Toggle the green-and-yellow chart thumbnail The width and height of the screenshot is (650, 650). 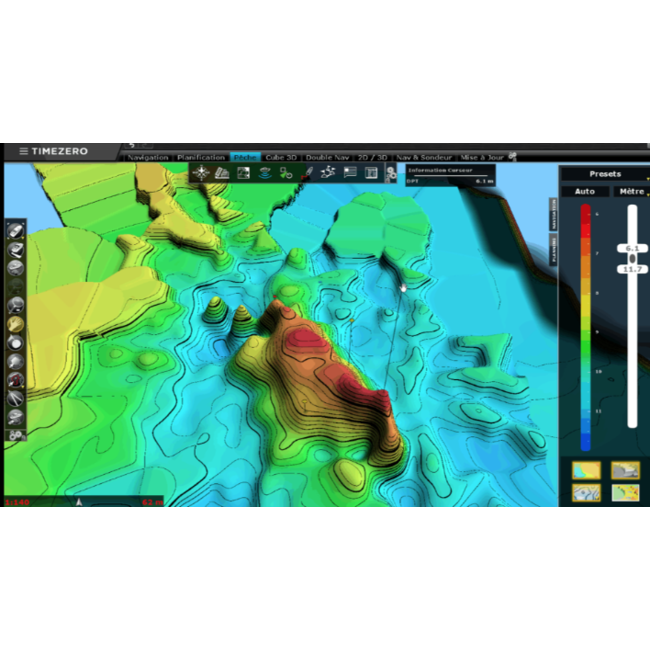pos(625,492)
